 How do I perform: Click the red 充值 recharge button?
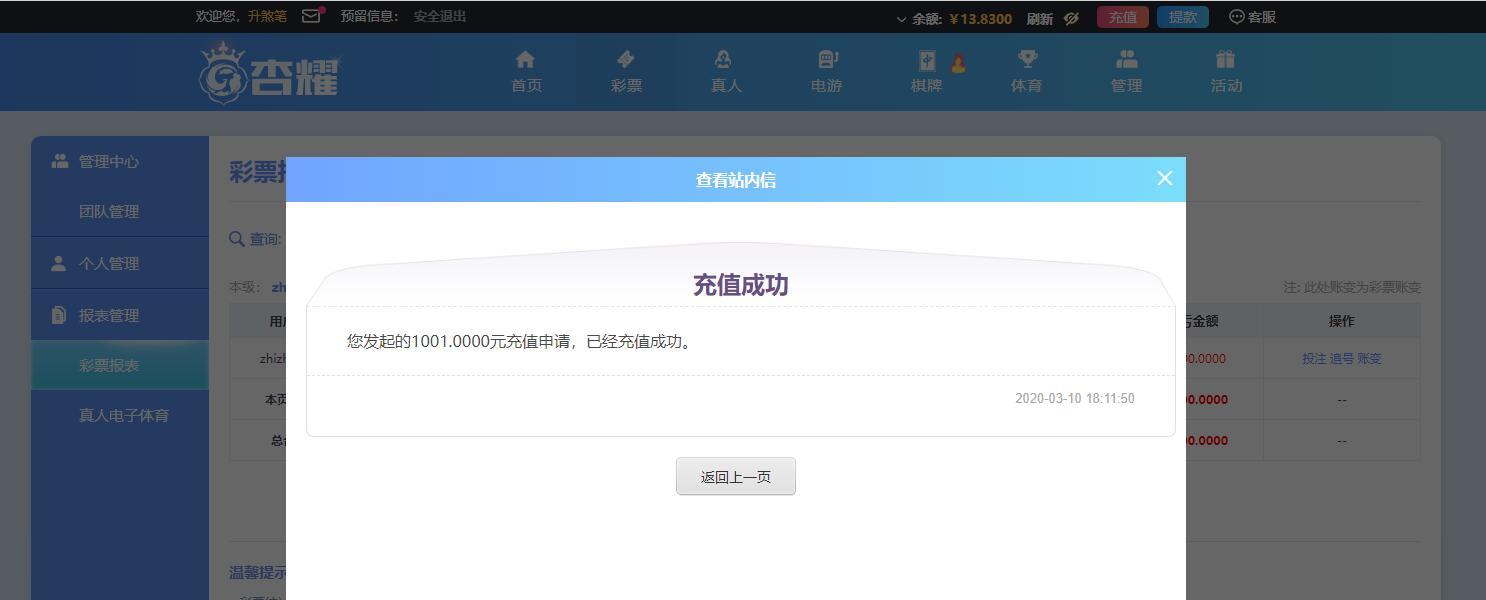[x=1123, y=17]
